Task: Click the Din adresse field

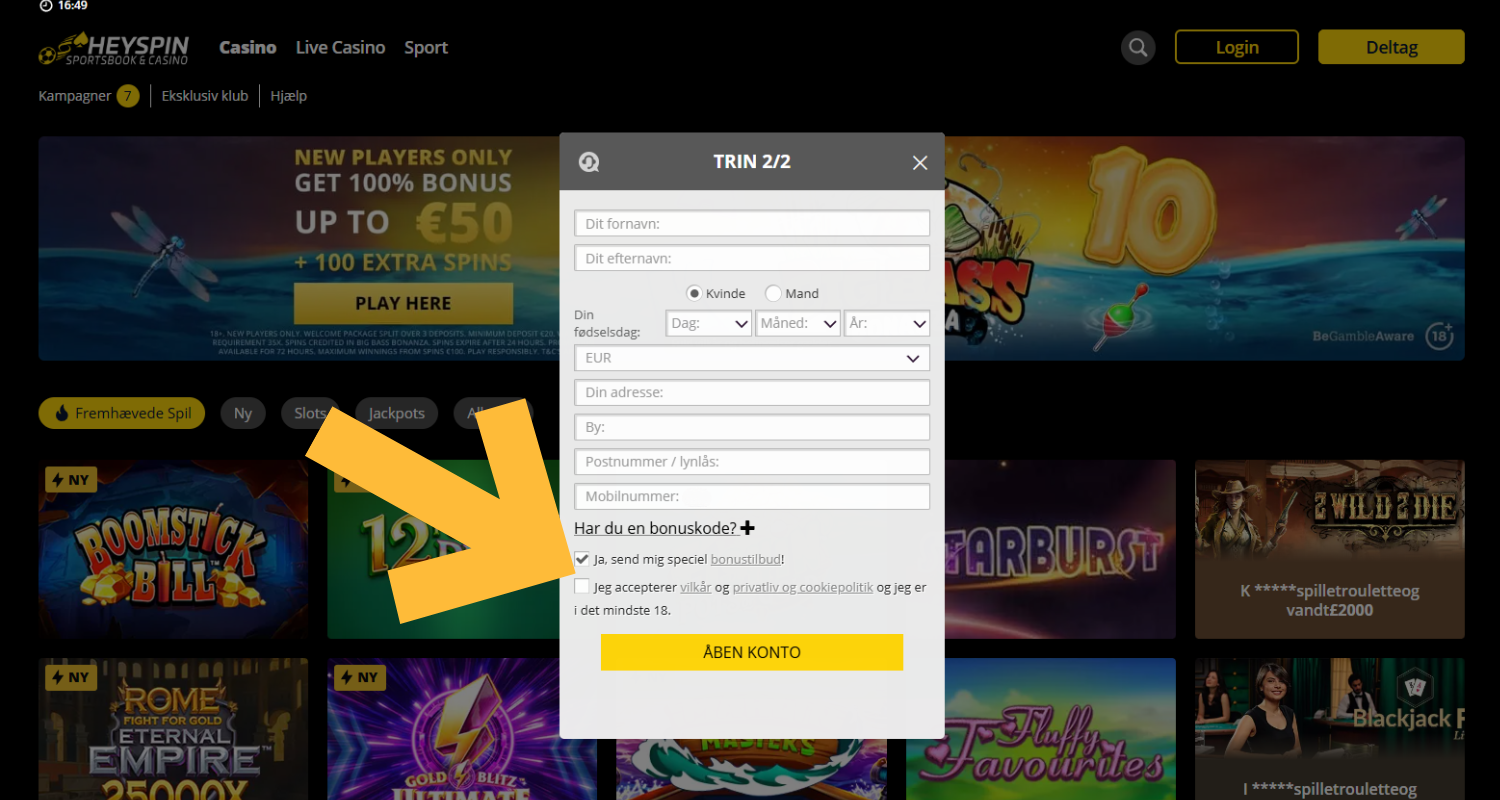Action: coord(752,392)
